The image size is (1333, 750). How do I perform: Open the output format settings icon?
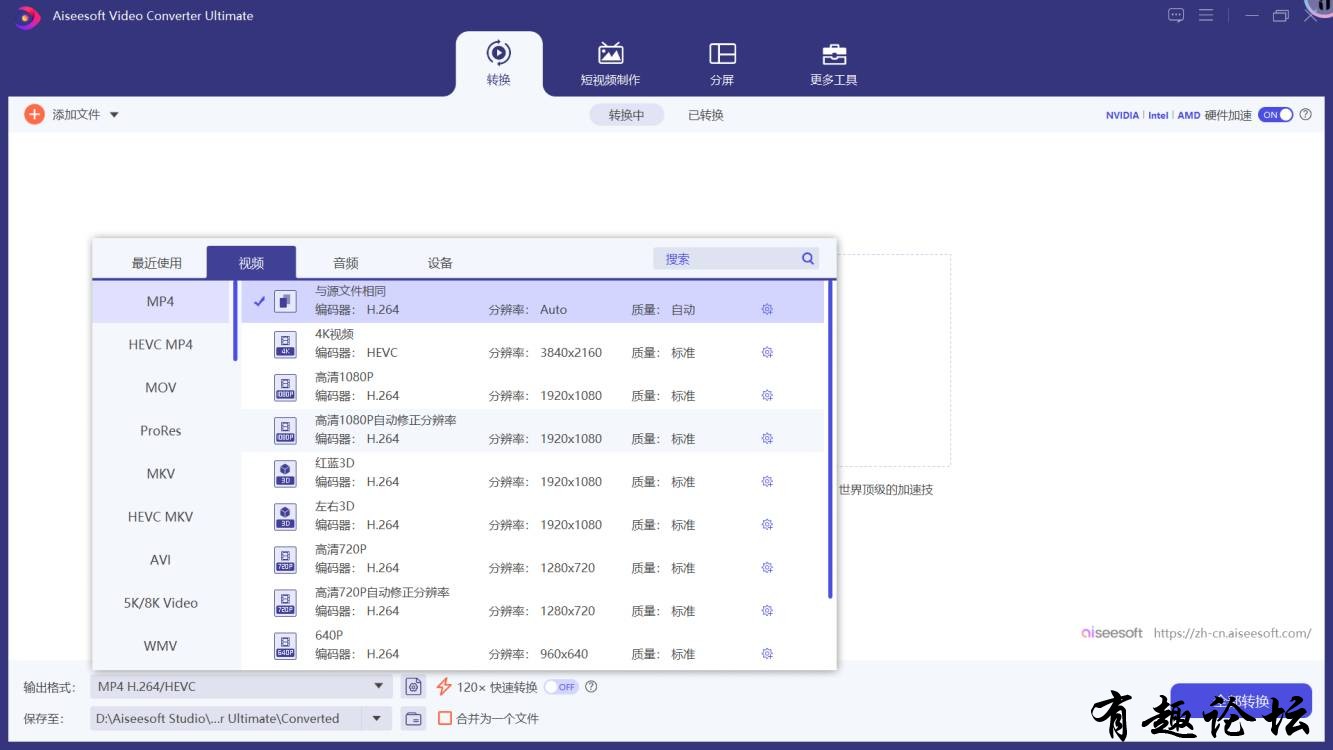pyautogui.click(x=413, y=687)
